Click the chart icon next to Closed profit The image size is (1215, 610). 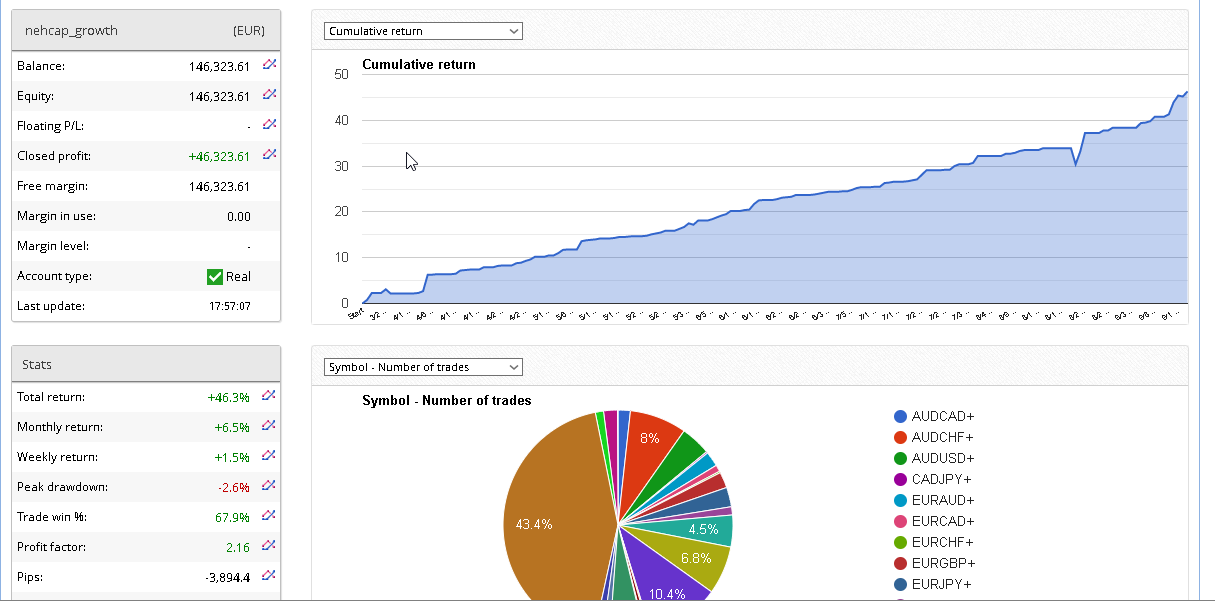(269, 155)
